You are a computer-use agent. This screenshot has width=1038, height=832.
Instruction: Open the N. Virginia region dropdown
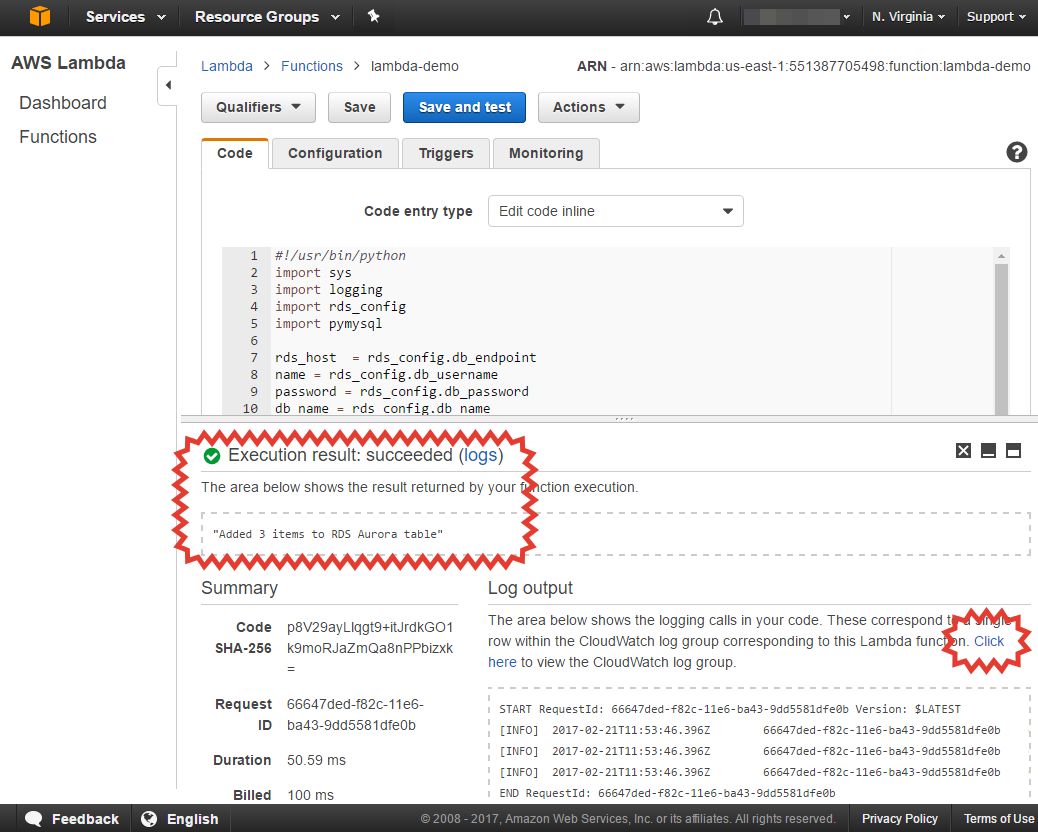click(x=908, y=17)
